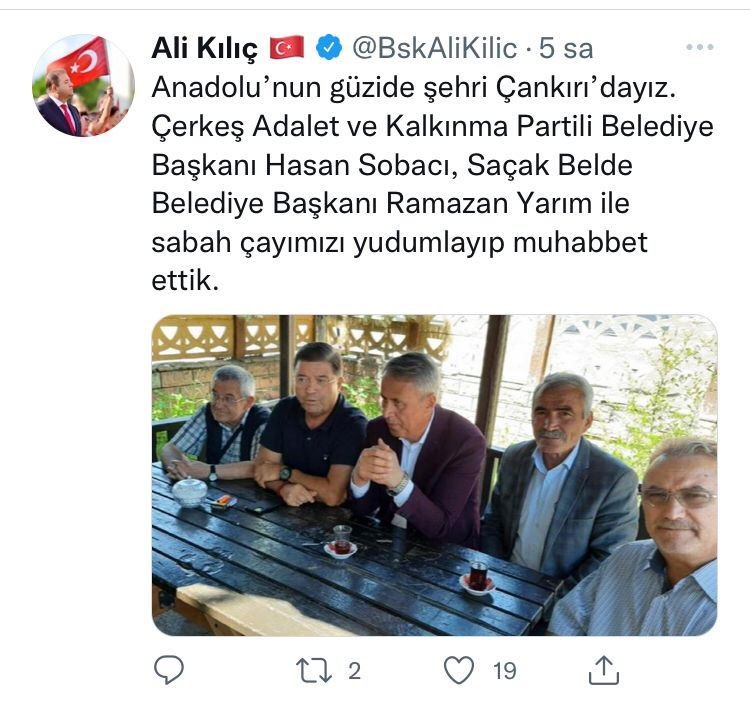Enlarge the tweet's attached photo
Viewport: 750px width, 708px height.
coord(434,475)
